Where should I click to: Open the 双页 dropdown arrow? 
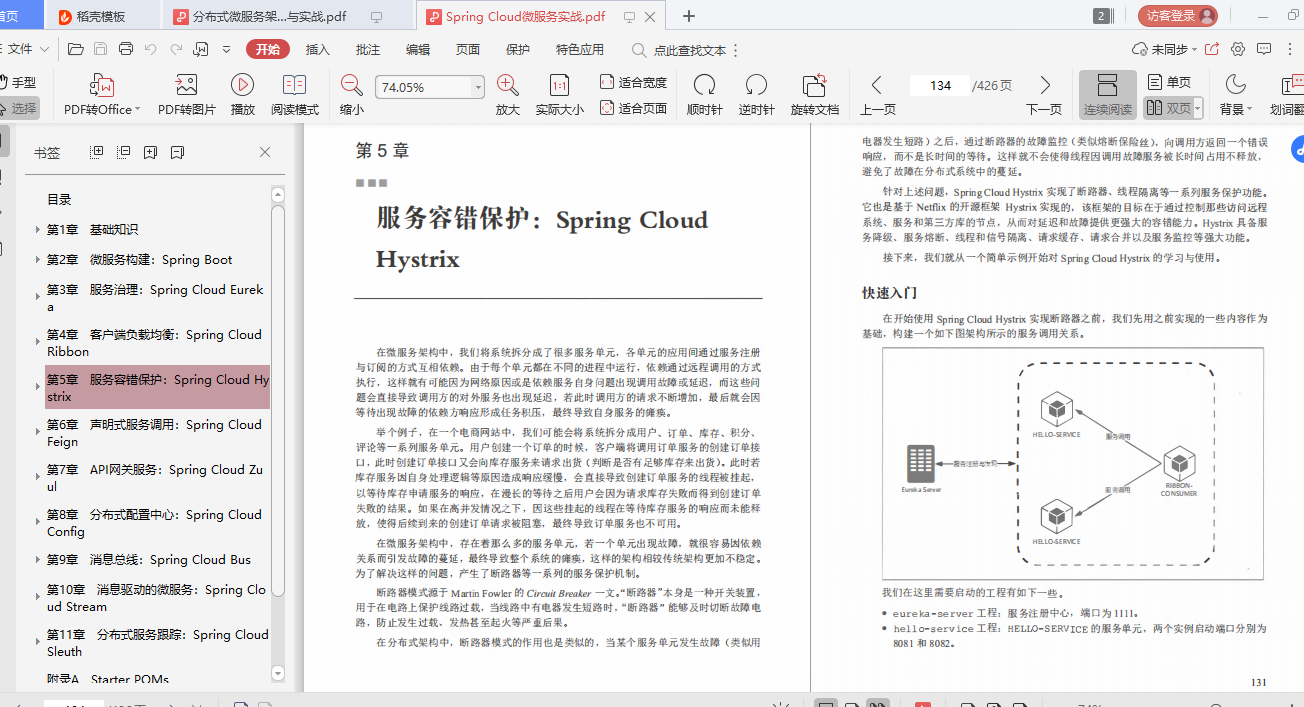pos(1197,109)
